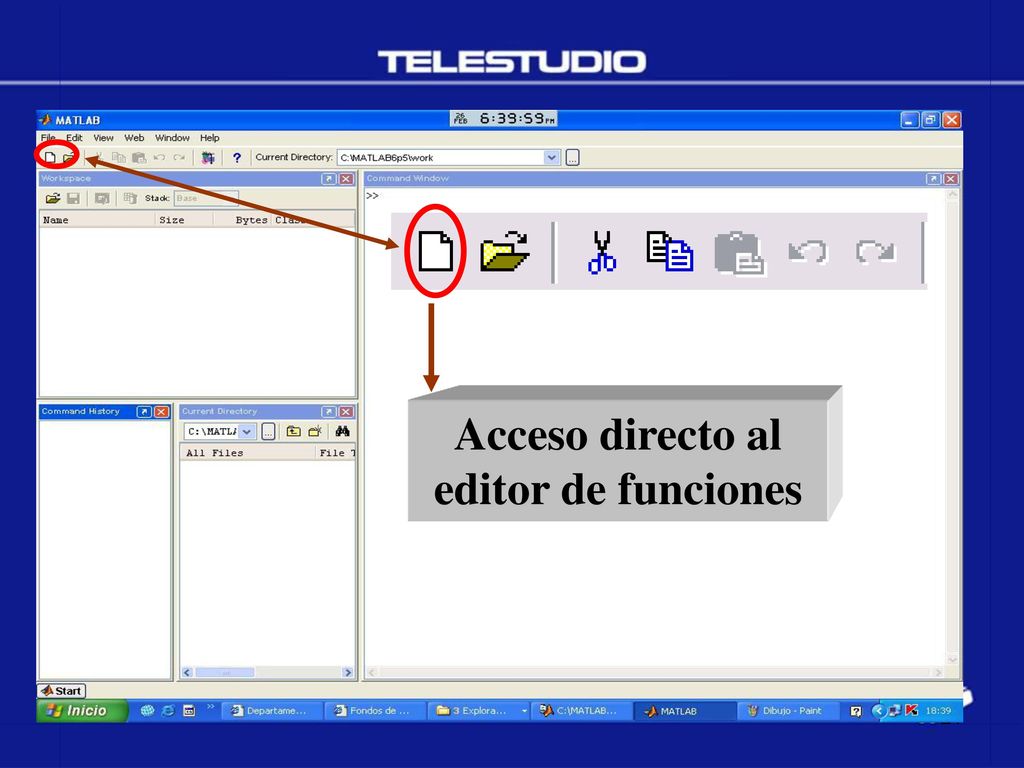
Task: Open the Help menu
Action: [210, 138]
